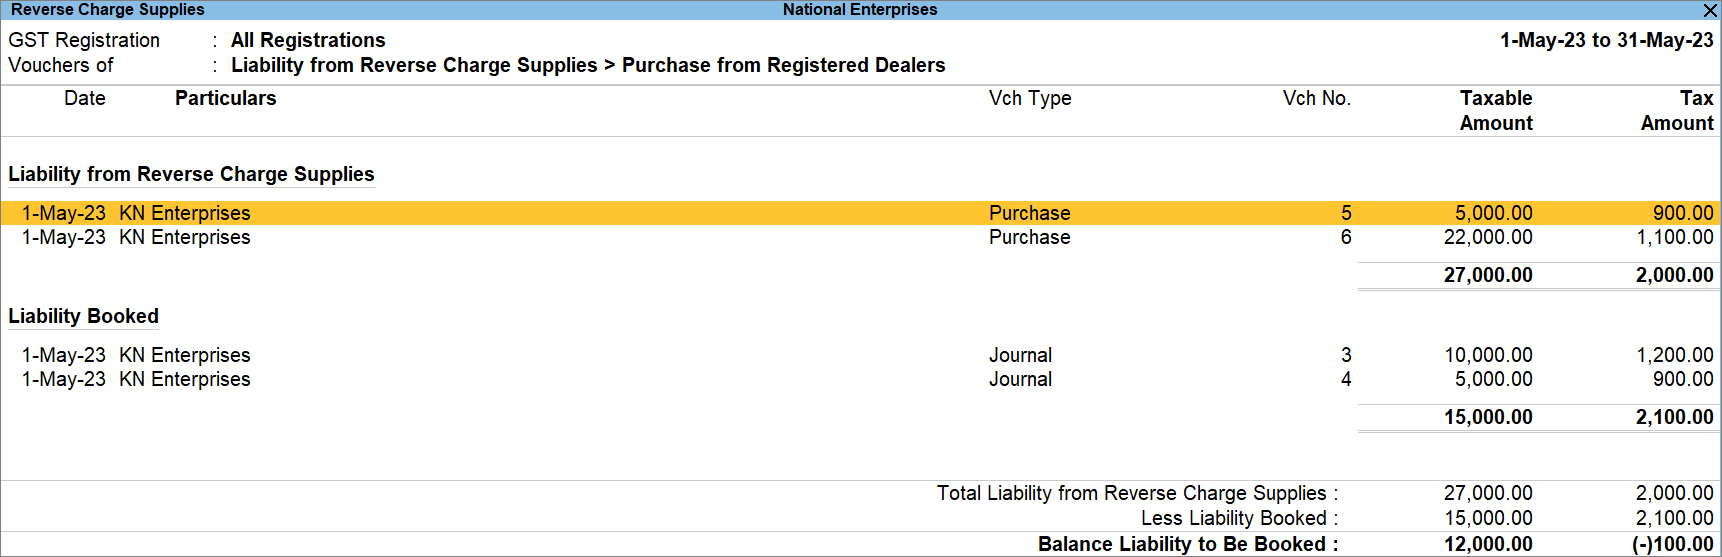Image resolution: width=1722 pixels, height=557 pixels.
Task: Click the Date column header
Action: [84, 98]
